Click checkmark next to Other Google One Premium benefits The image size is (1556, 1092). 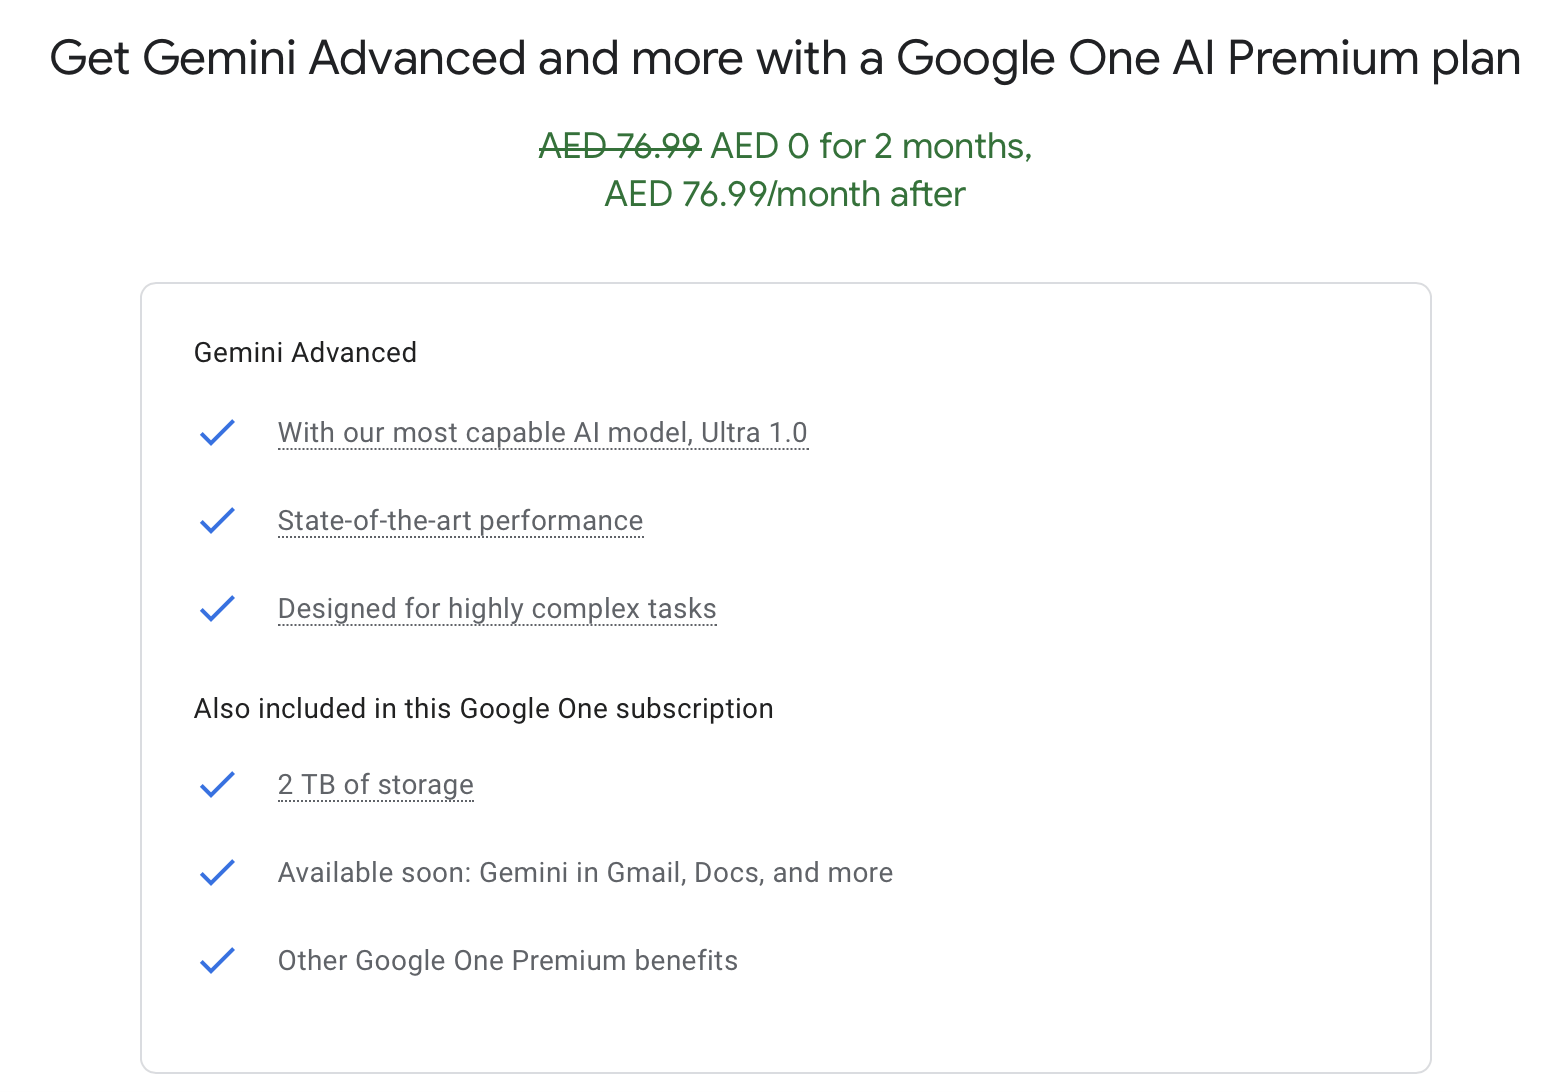[x=217, y=961]
